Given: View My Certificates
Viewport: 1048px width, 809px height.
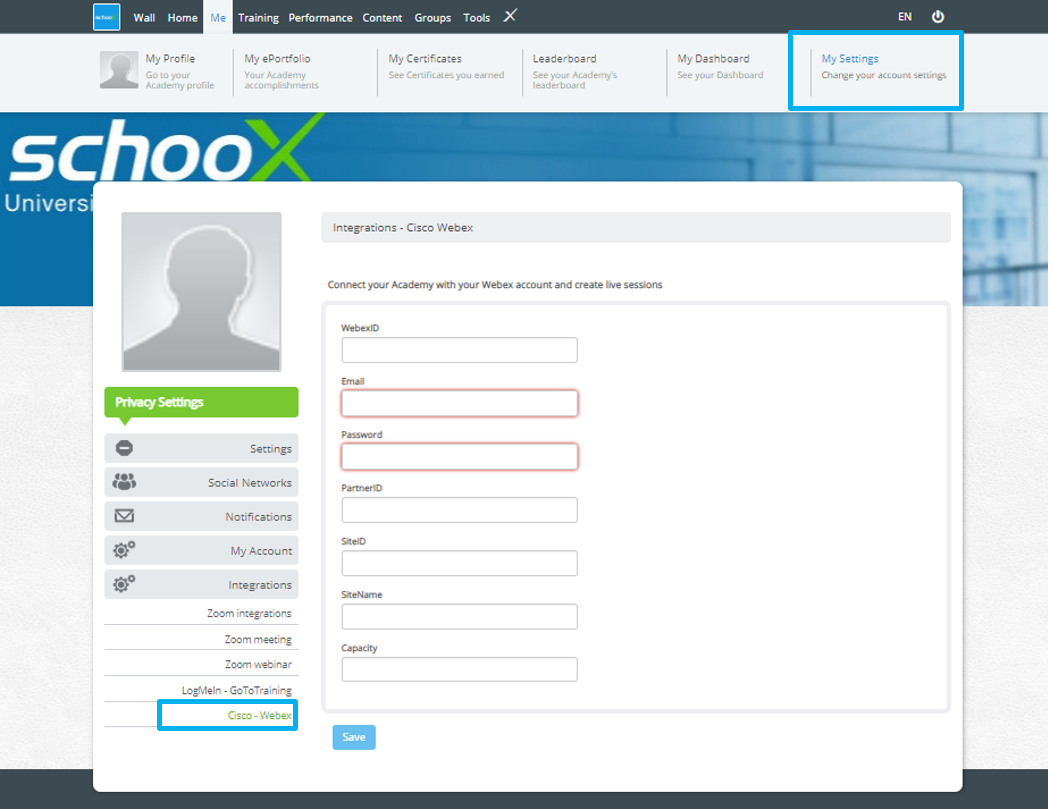Looking at the screenshot, I should click(x=424, y=59).
